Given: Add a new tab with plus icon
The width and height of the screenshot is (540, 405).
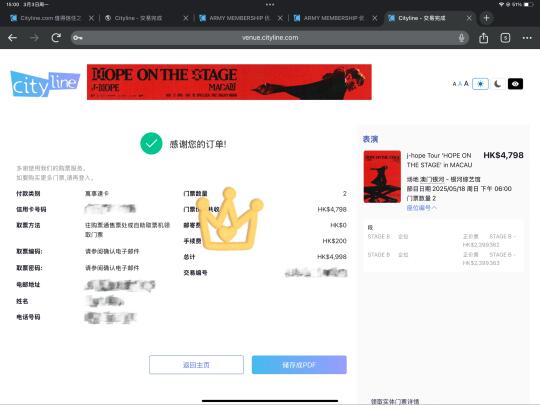Looking at the screenshot, I should 486,18.
